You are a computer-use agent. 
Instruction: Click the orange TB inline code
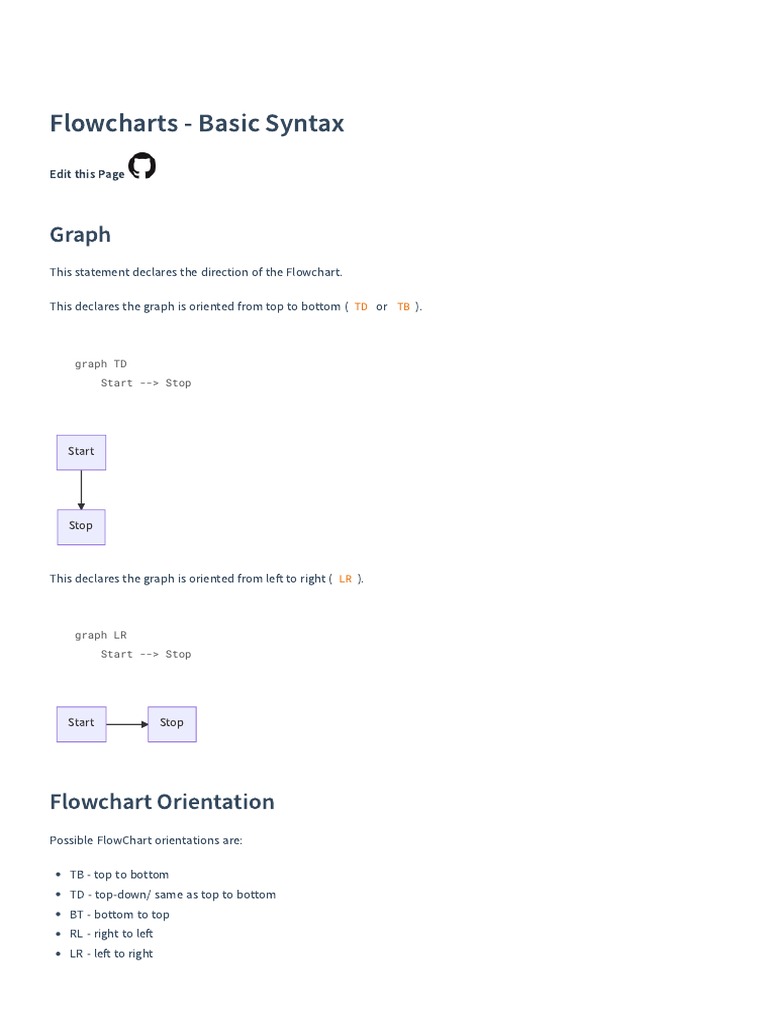[404, 307]
